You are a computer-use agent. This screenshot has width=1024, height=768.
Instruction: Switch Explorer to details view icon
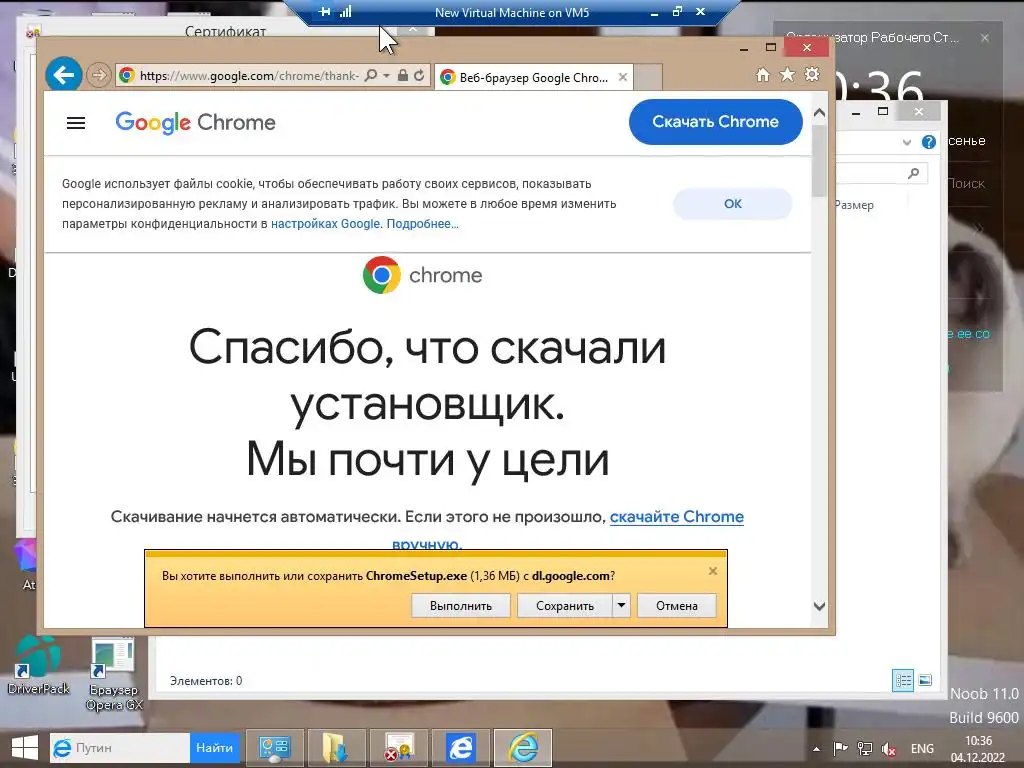click(x=903, y=680)
